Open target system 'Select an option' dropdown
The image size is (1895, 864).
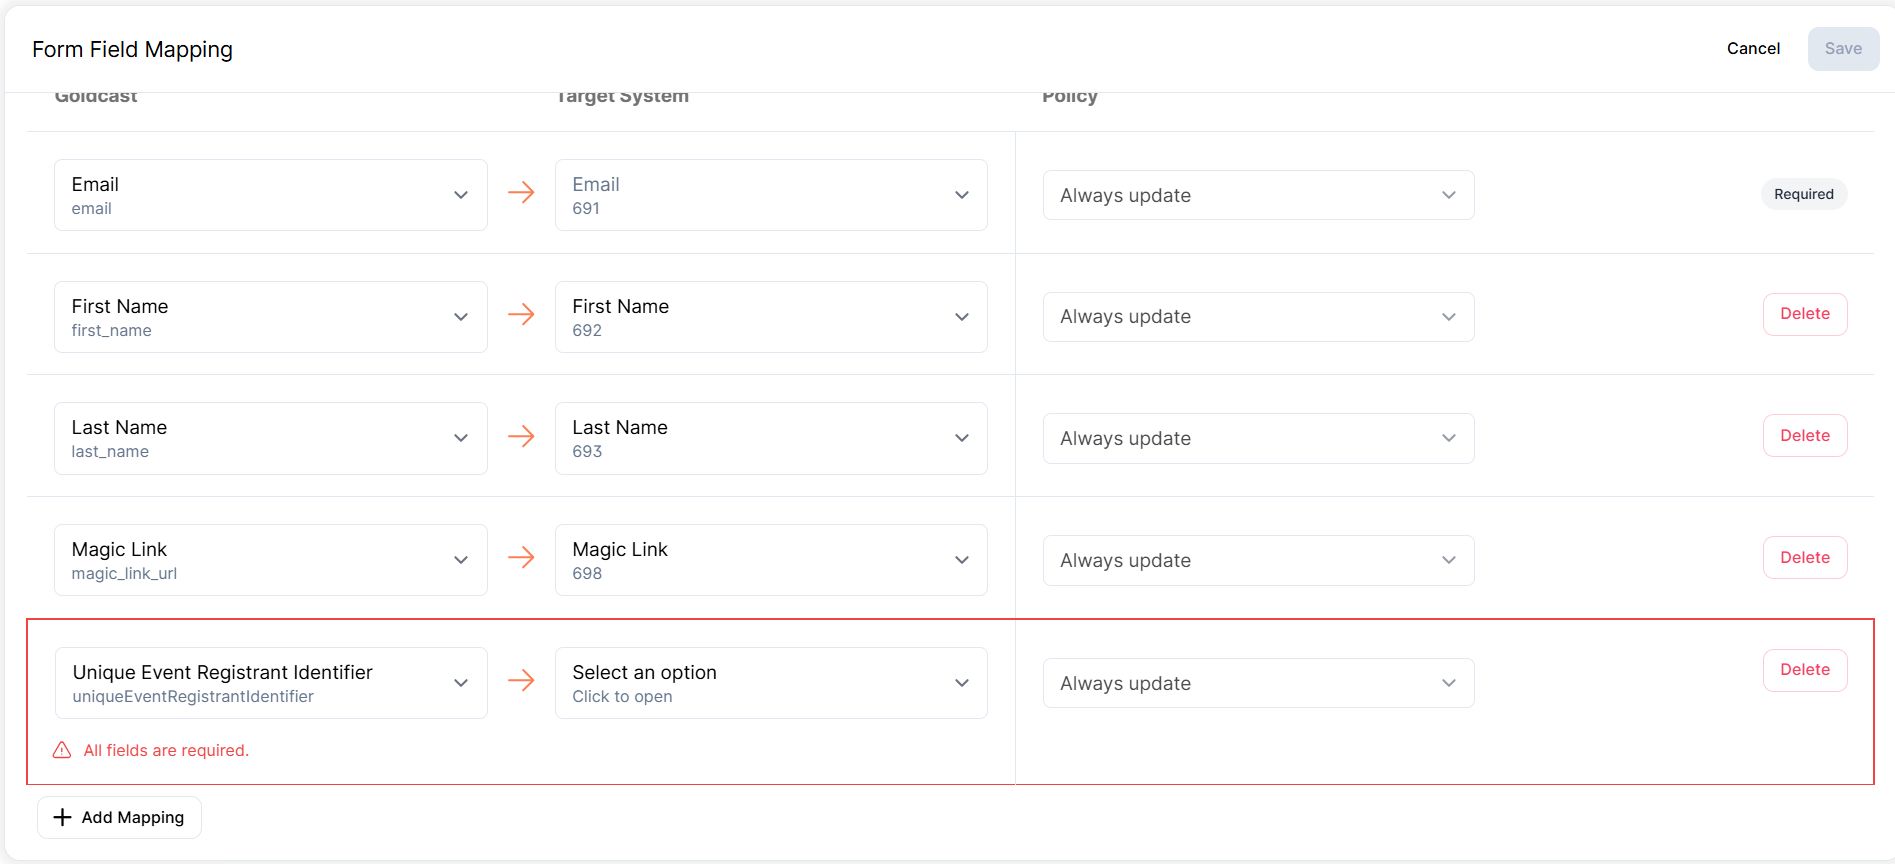tap(771, 683)
